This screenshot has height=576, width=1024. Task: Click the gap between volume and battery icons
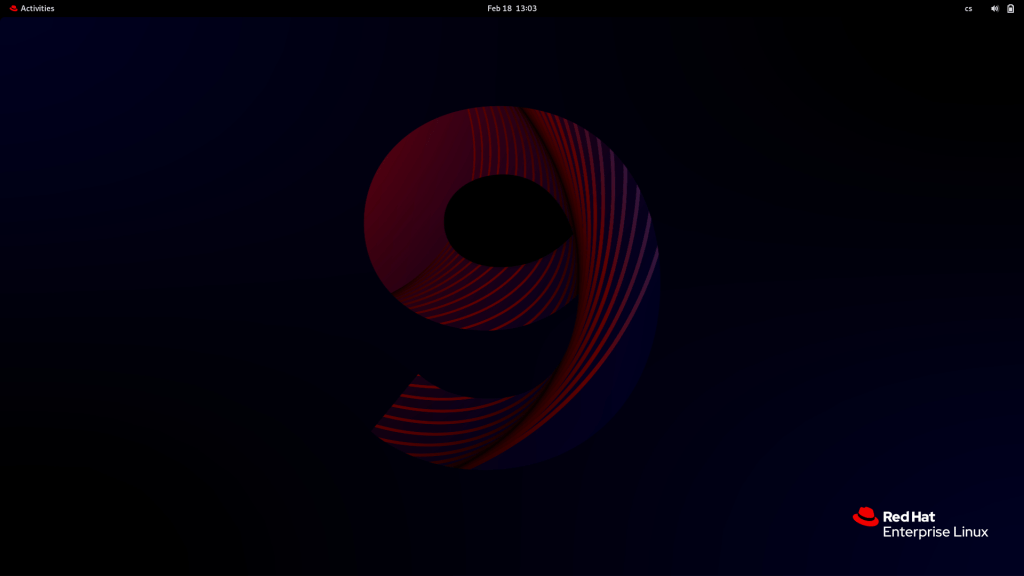click(1002, 8)
